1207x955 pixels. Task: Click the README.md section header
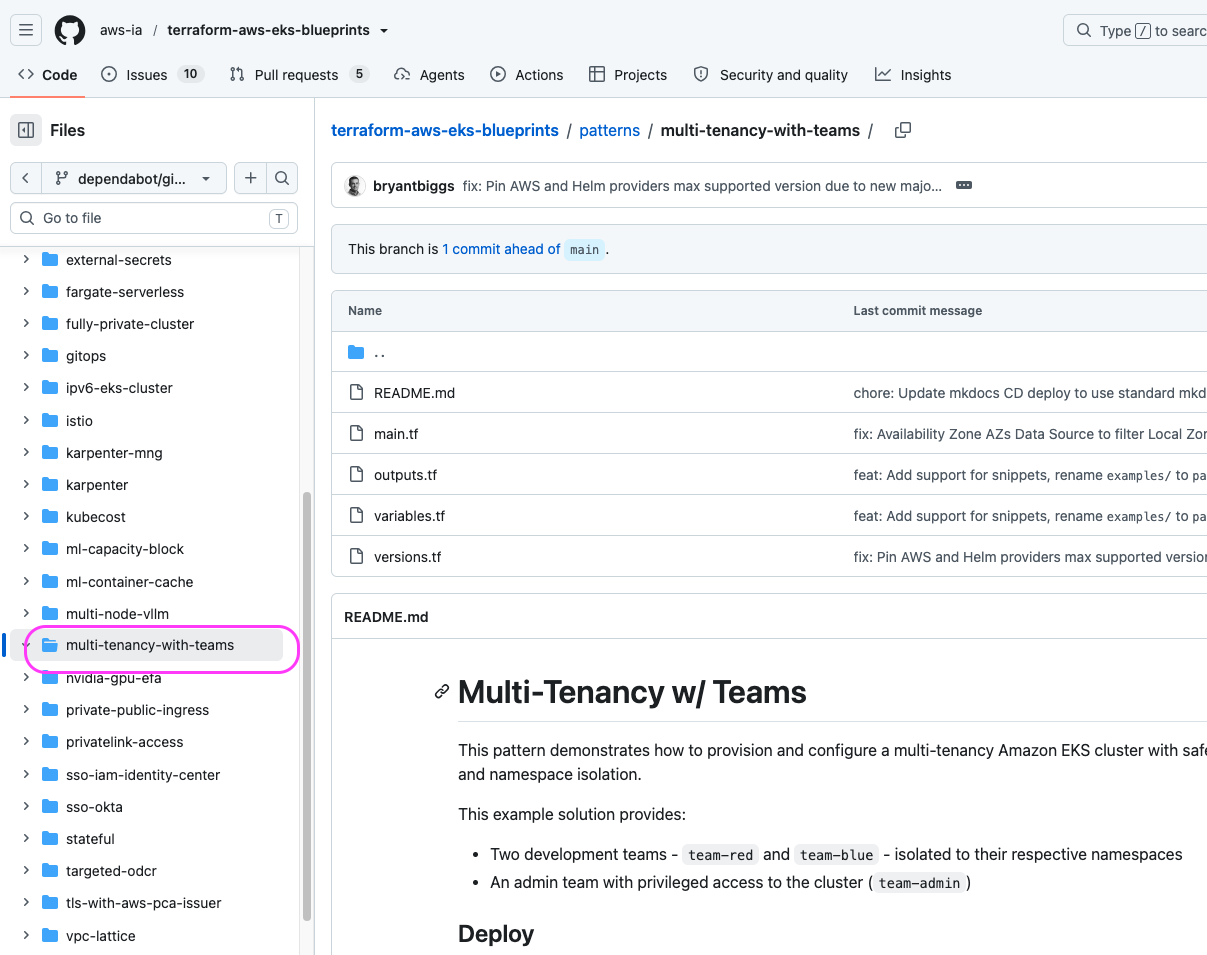tap(386, 617)
